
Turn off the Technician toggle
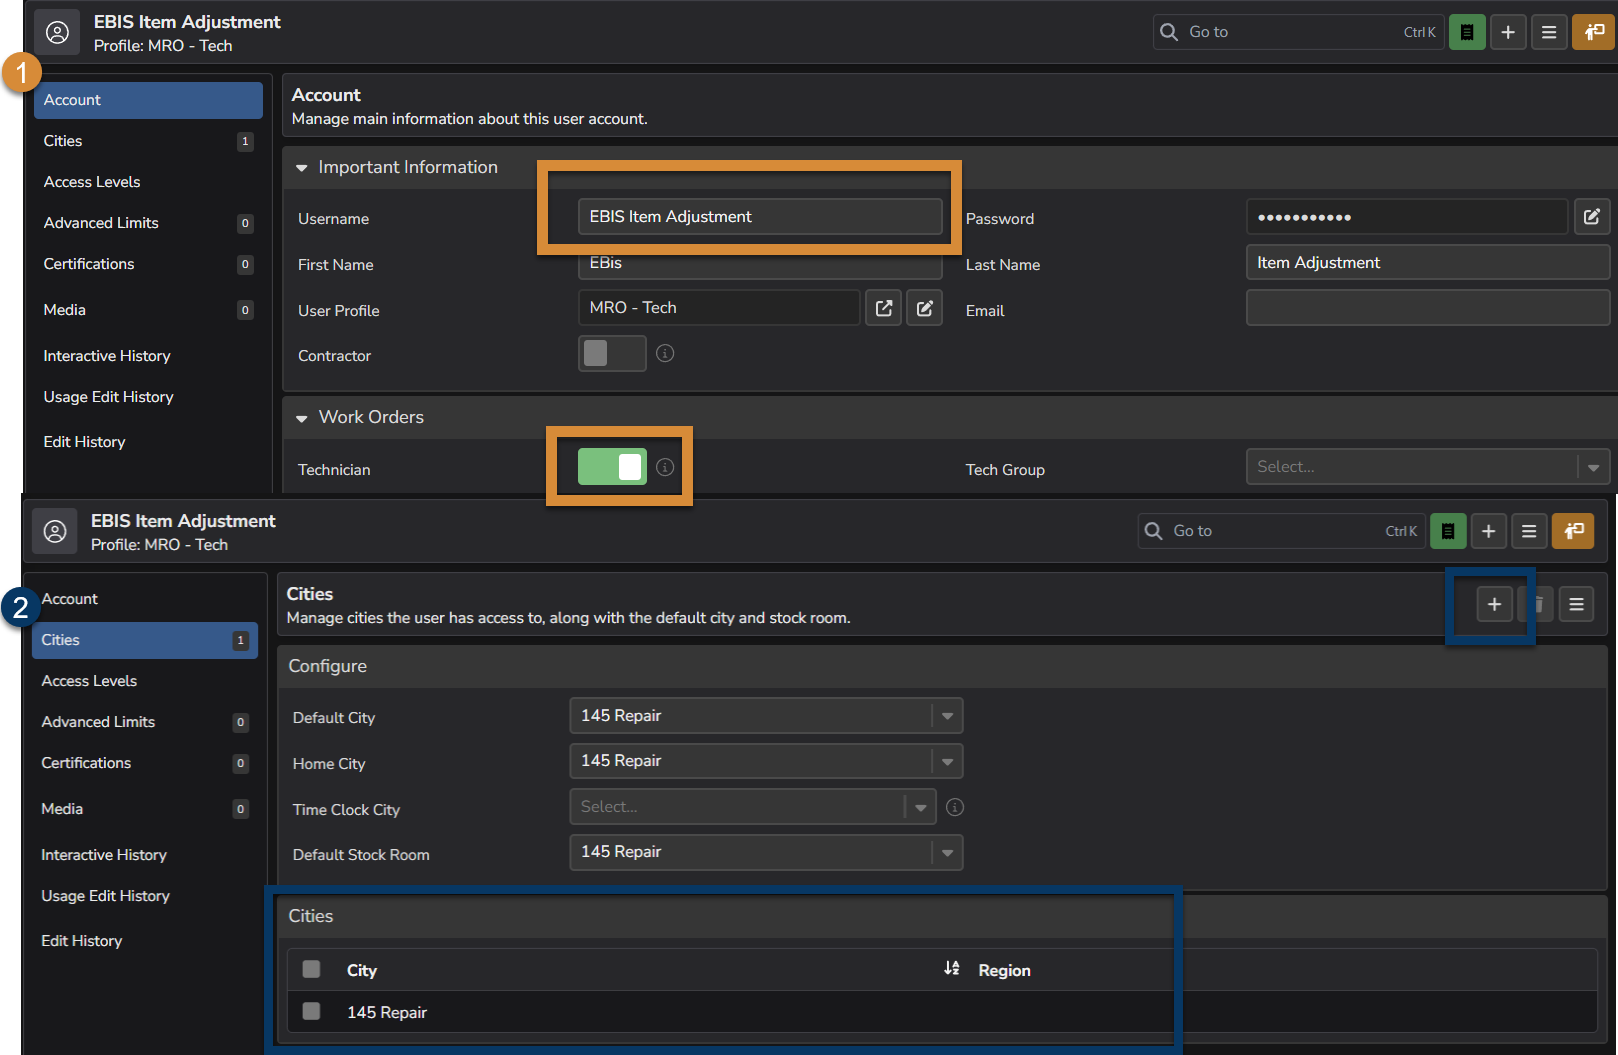click(x=612, y=467)
